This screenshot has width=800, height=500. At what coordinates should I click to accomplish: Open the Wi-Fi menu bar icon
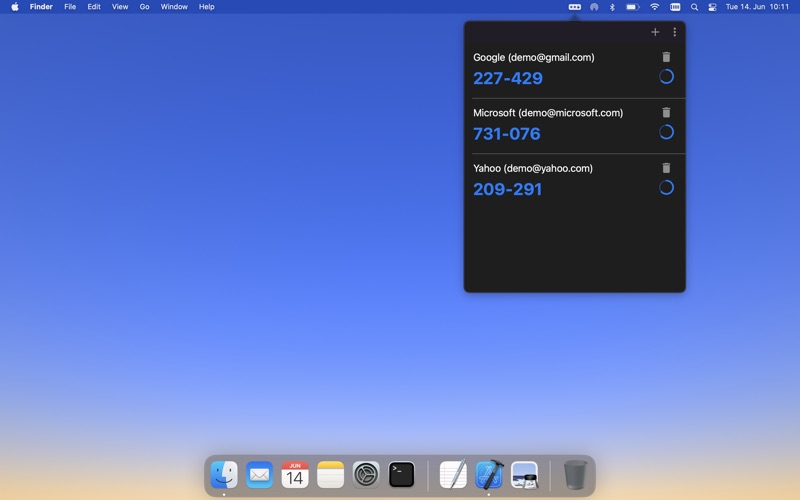[x=655, y=7]
